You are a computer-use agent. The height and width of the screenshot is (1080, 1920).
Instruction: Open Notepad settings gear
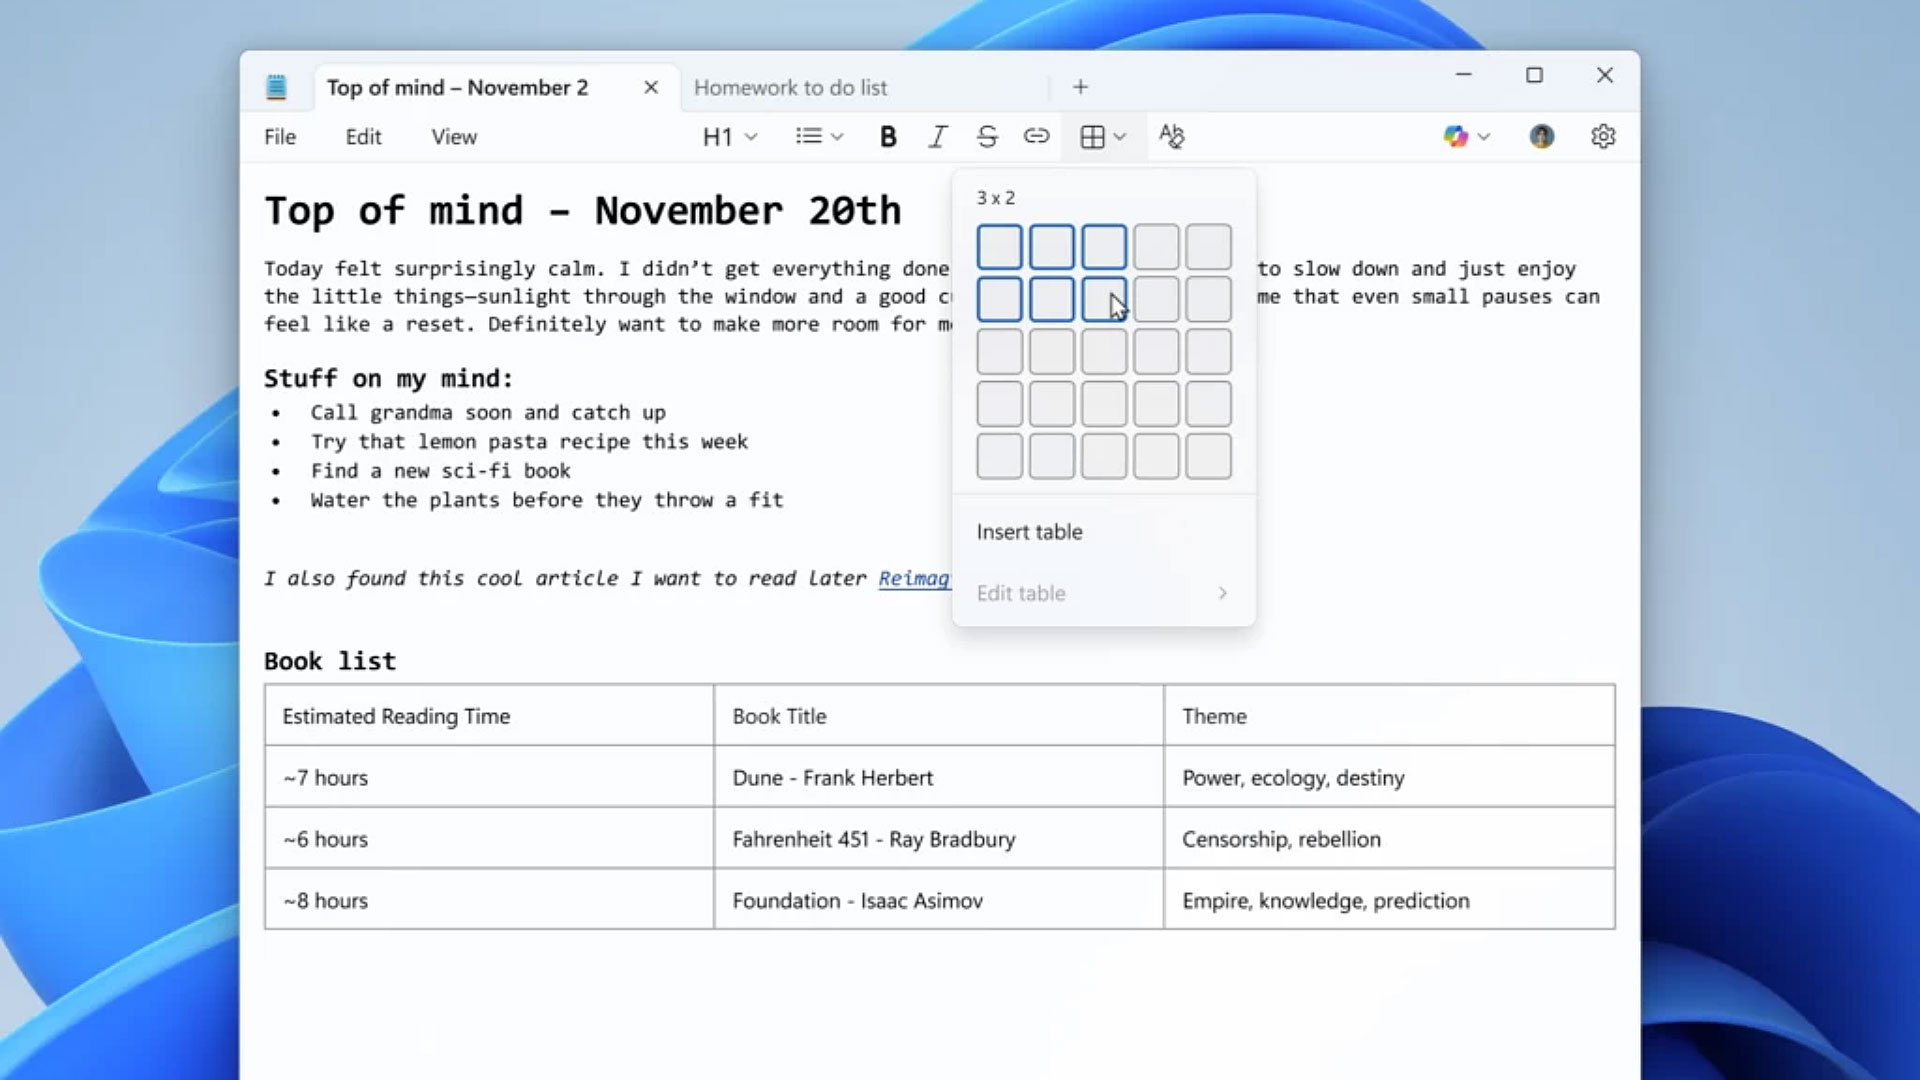coord(1603,137)
